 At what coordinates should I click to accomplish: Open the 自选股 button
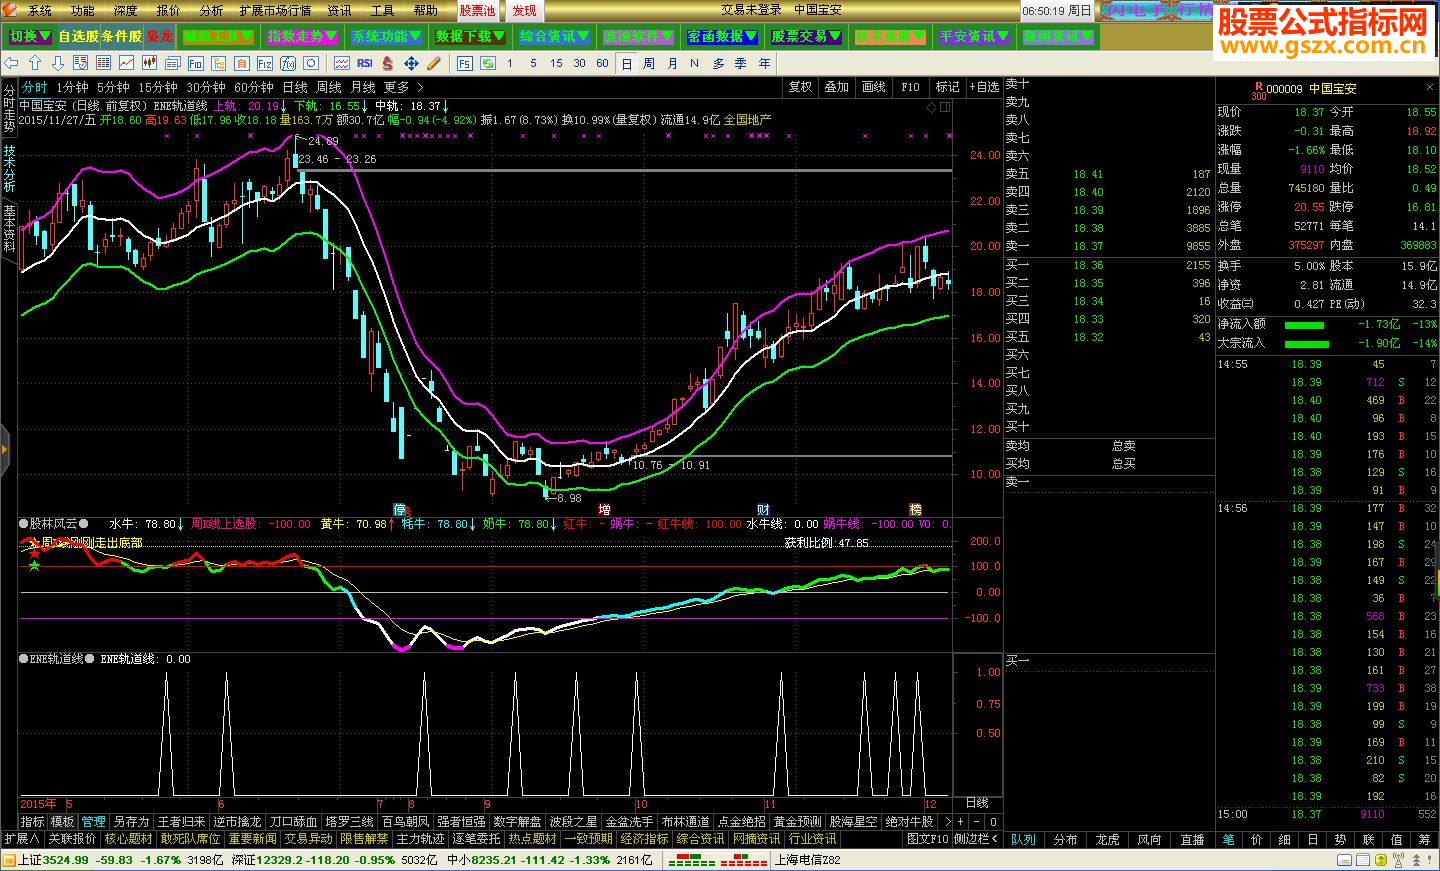tap(78, 36)
